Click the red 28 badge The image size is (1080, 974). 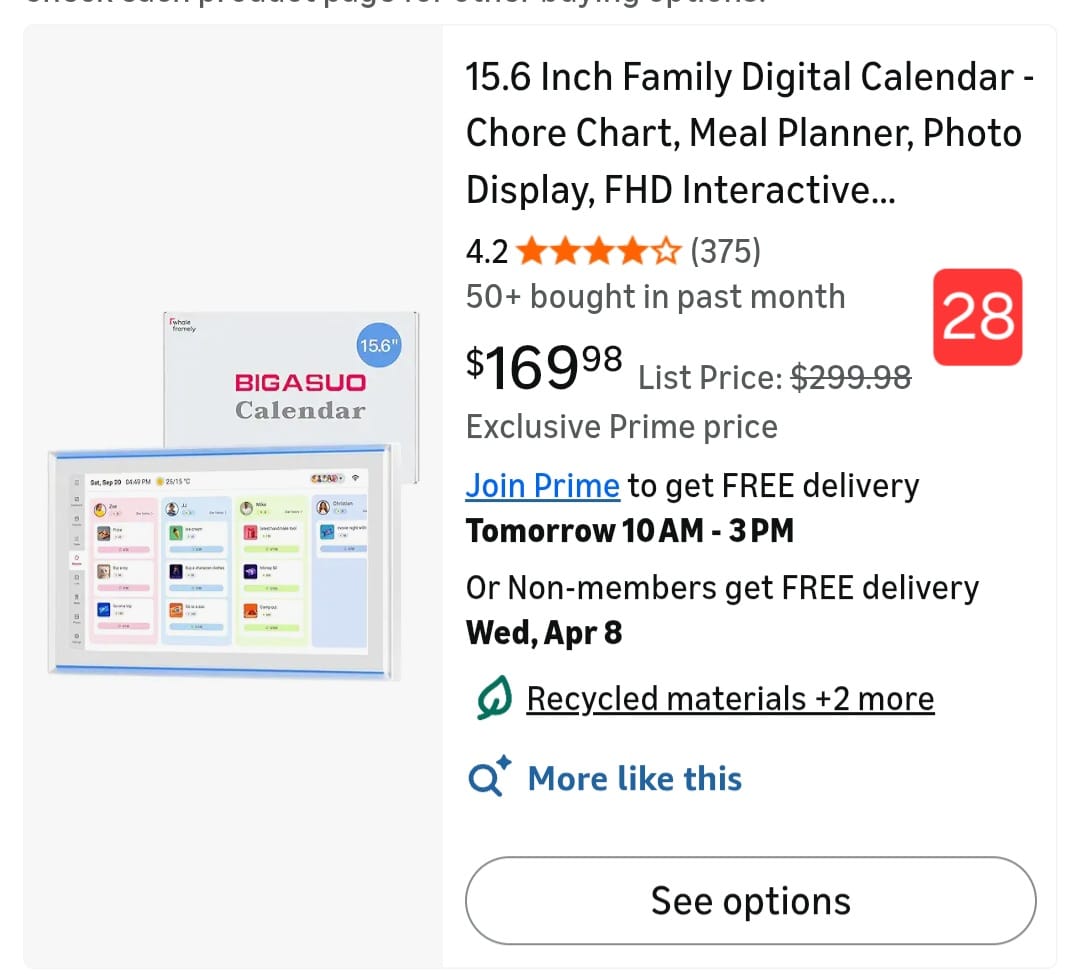coord(977,317)
